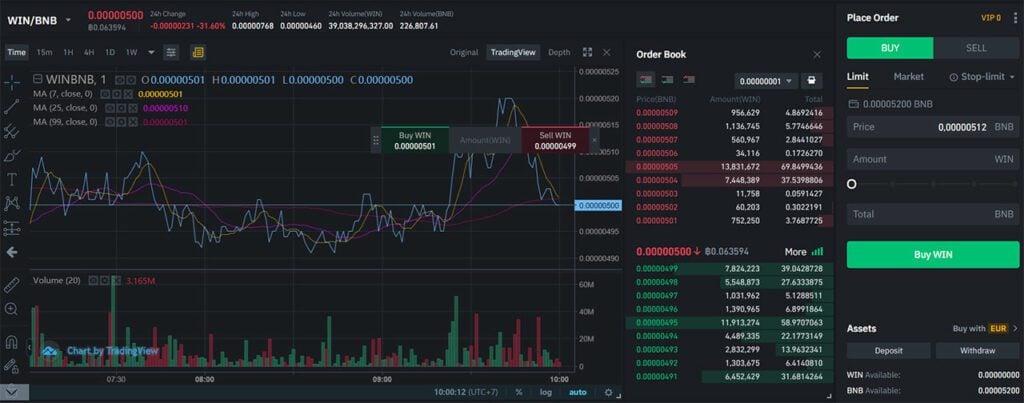Click the icon beside the order book precision selector
This screenshot has width=1024, height=403.
(811, 81)
